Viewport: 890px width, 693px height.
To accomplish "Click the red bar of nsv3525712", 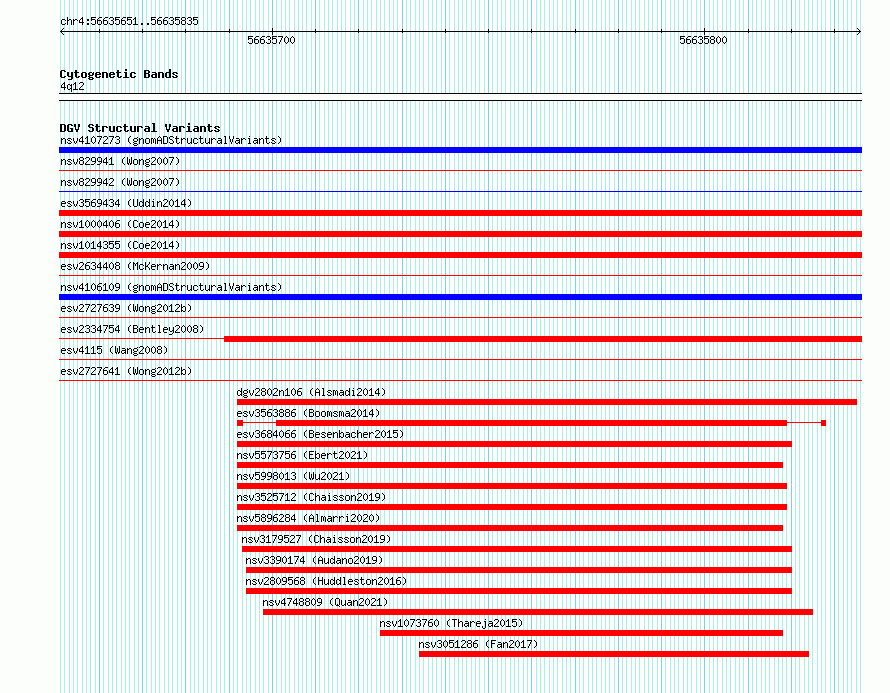I will coord(512,507).
